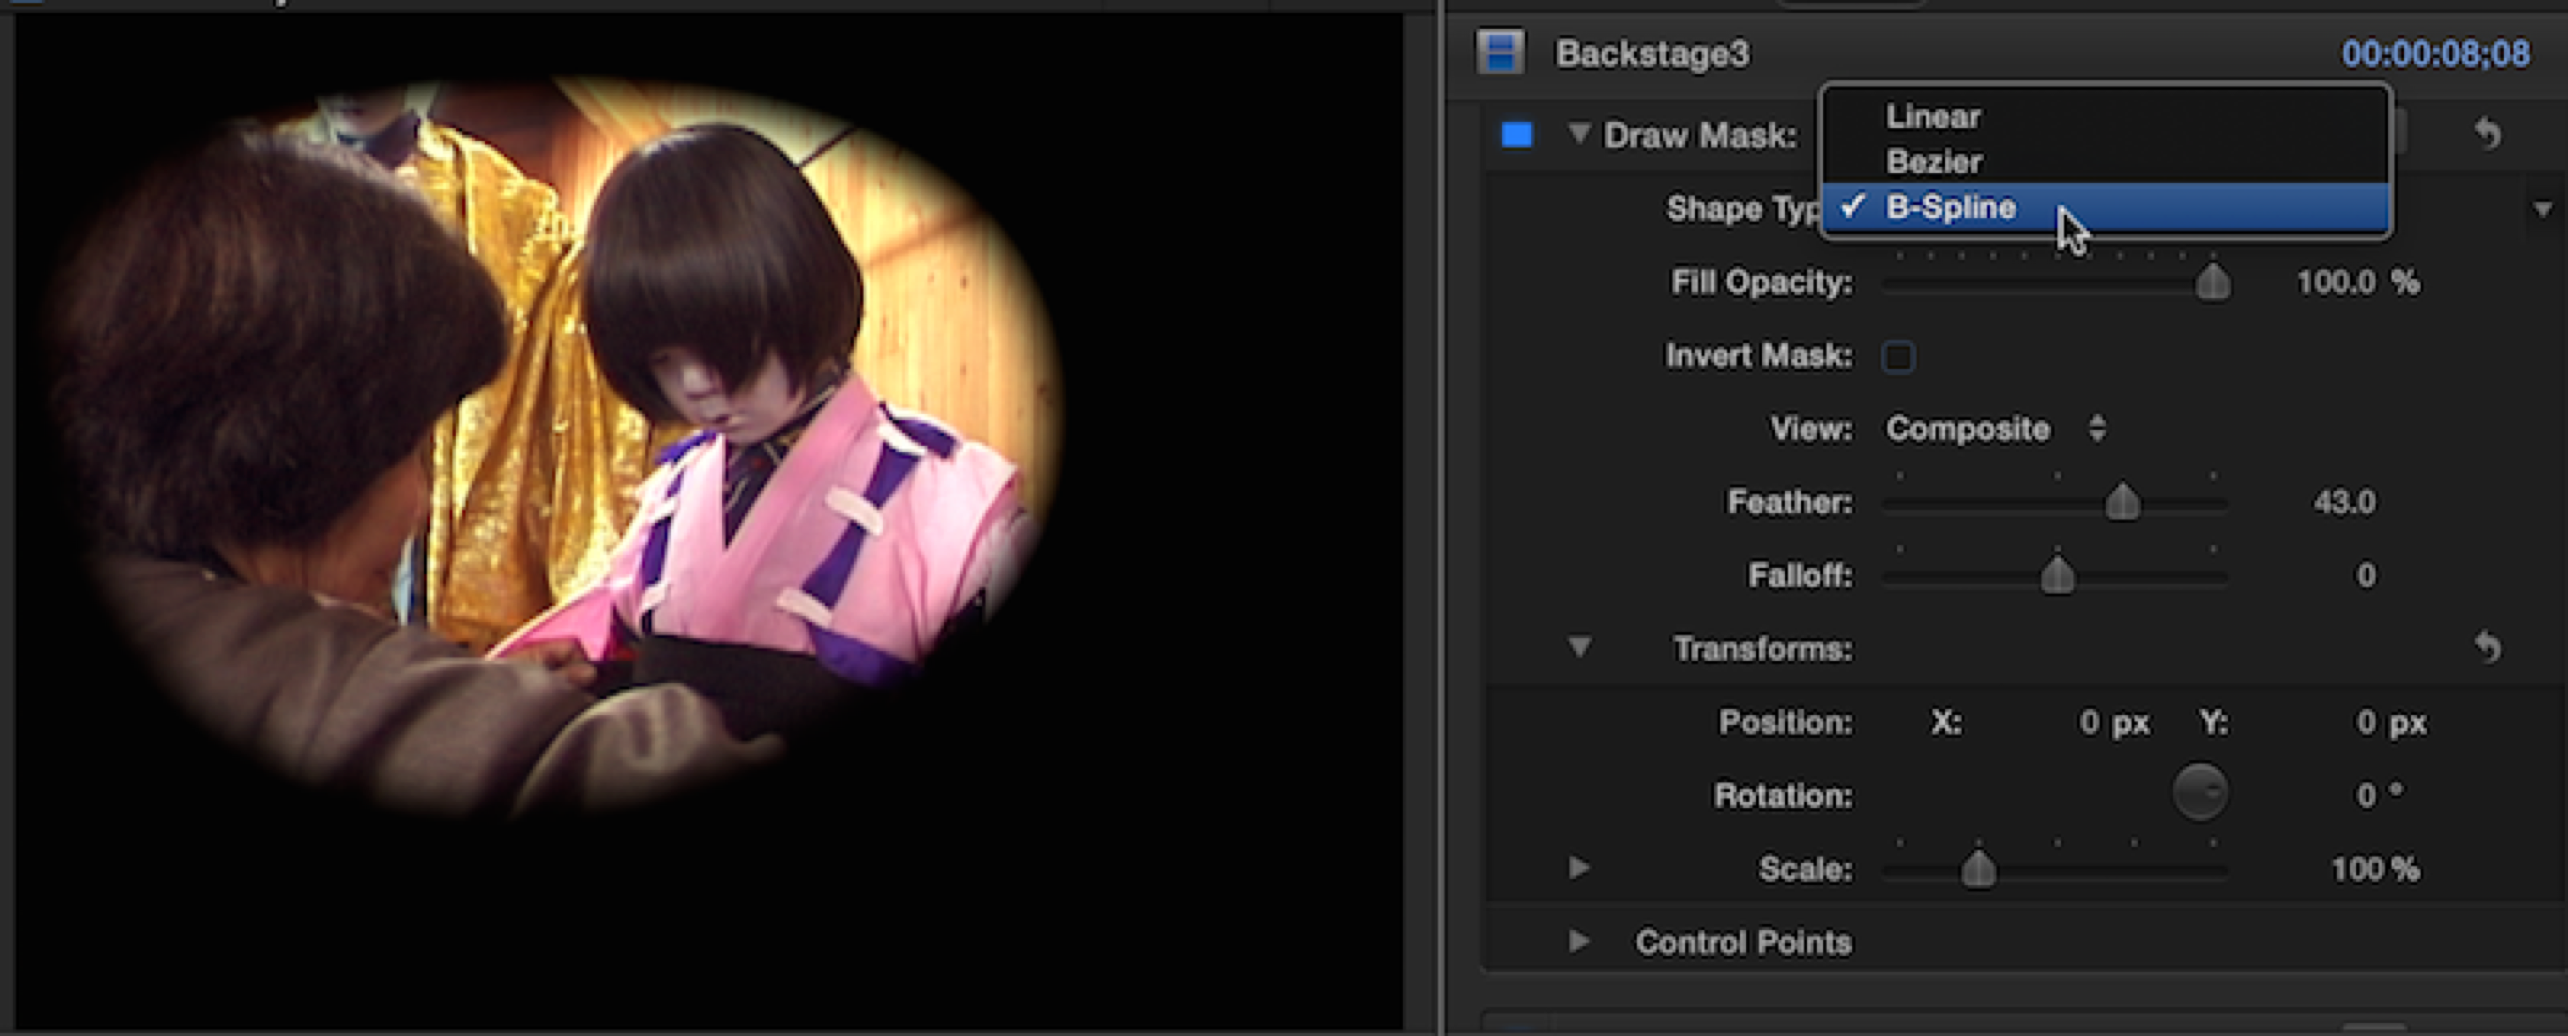
Task: Select Linear from the shape type menu
Action: pos(1932,117)
